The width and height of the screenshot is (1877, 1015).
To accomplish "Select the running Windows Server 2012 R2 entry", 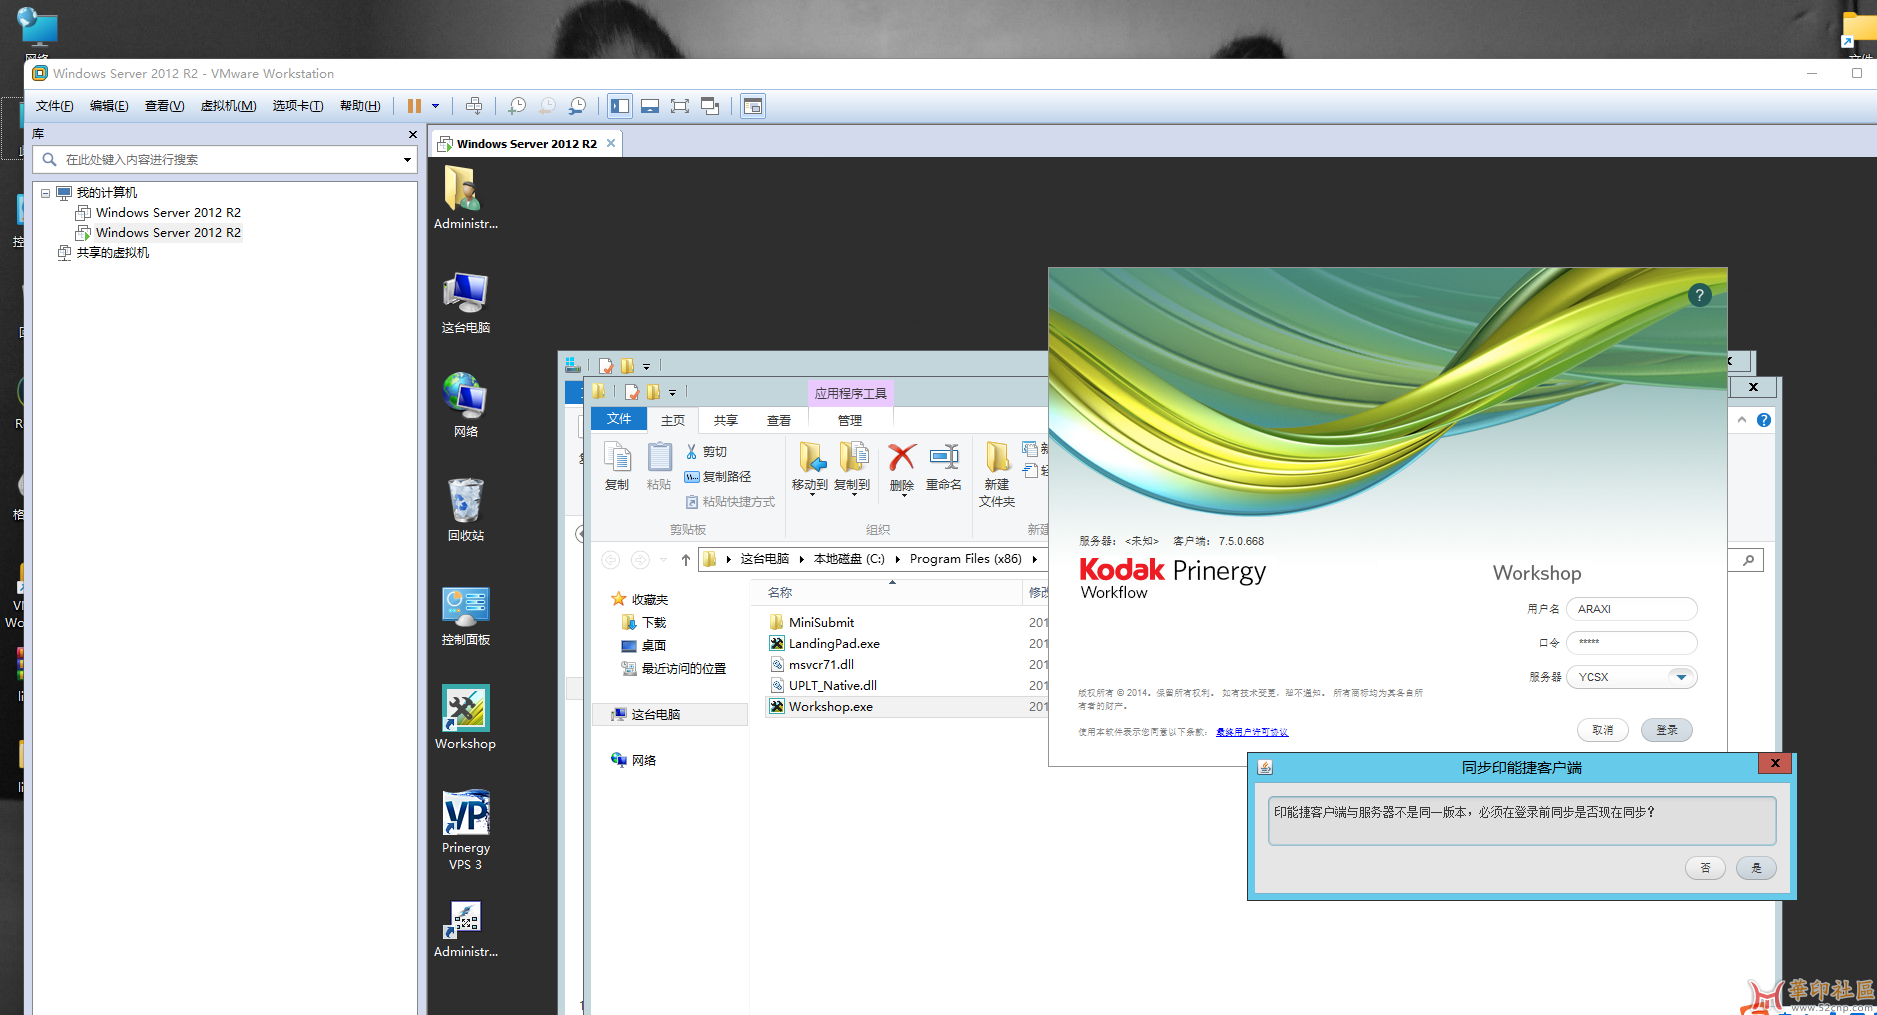I will point(168,233).
